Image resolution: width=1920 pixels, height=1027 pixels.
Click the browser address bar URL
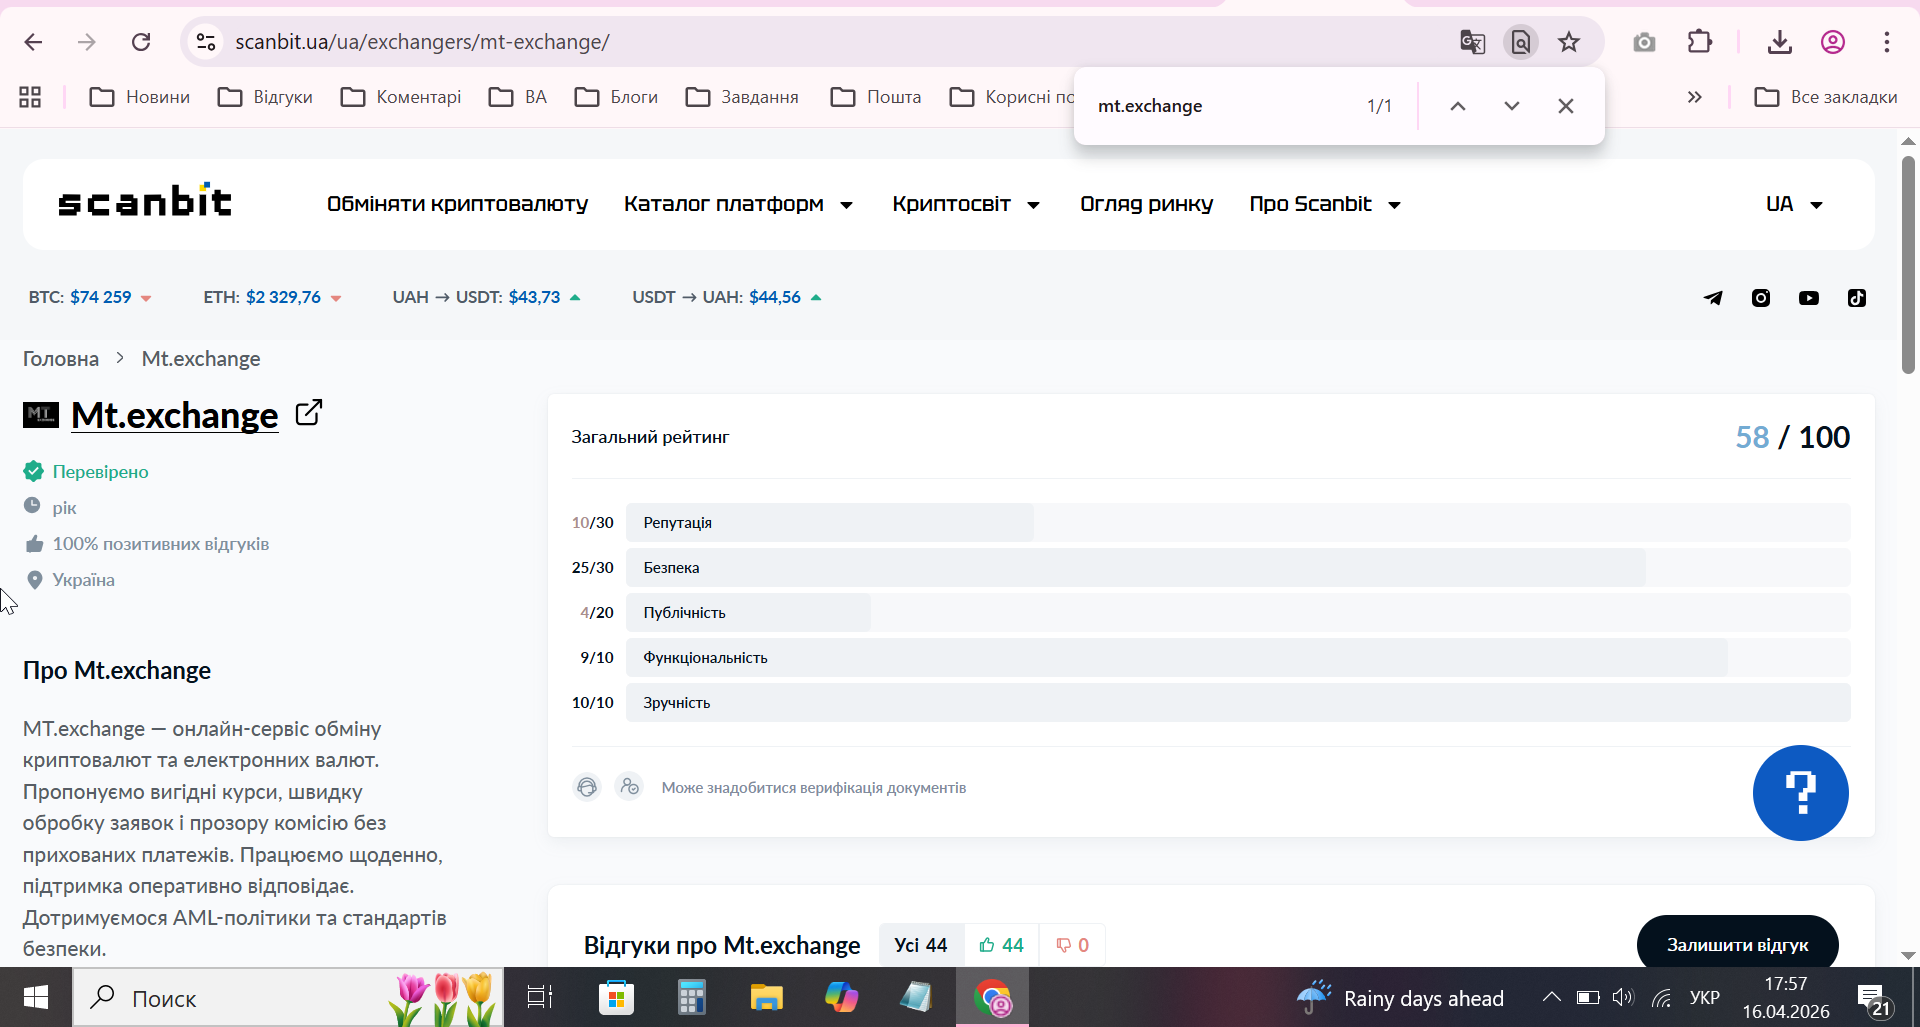[x=422, y=42]
